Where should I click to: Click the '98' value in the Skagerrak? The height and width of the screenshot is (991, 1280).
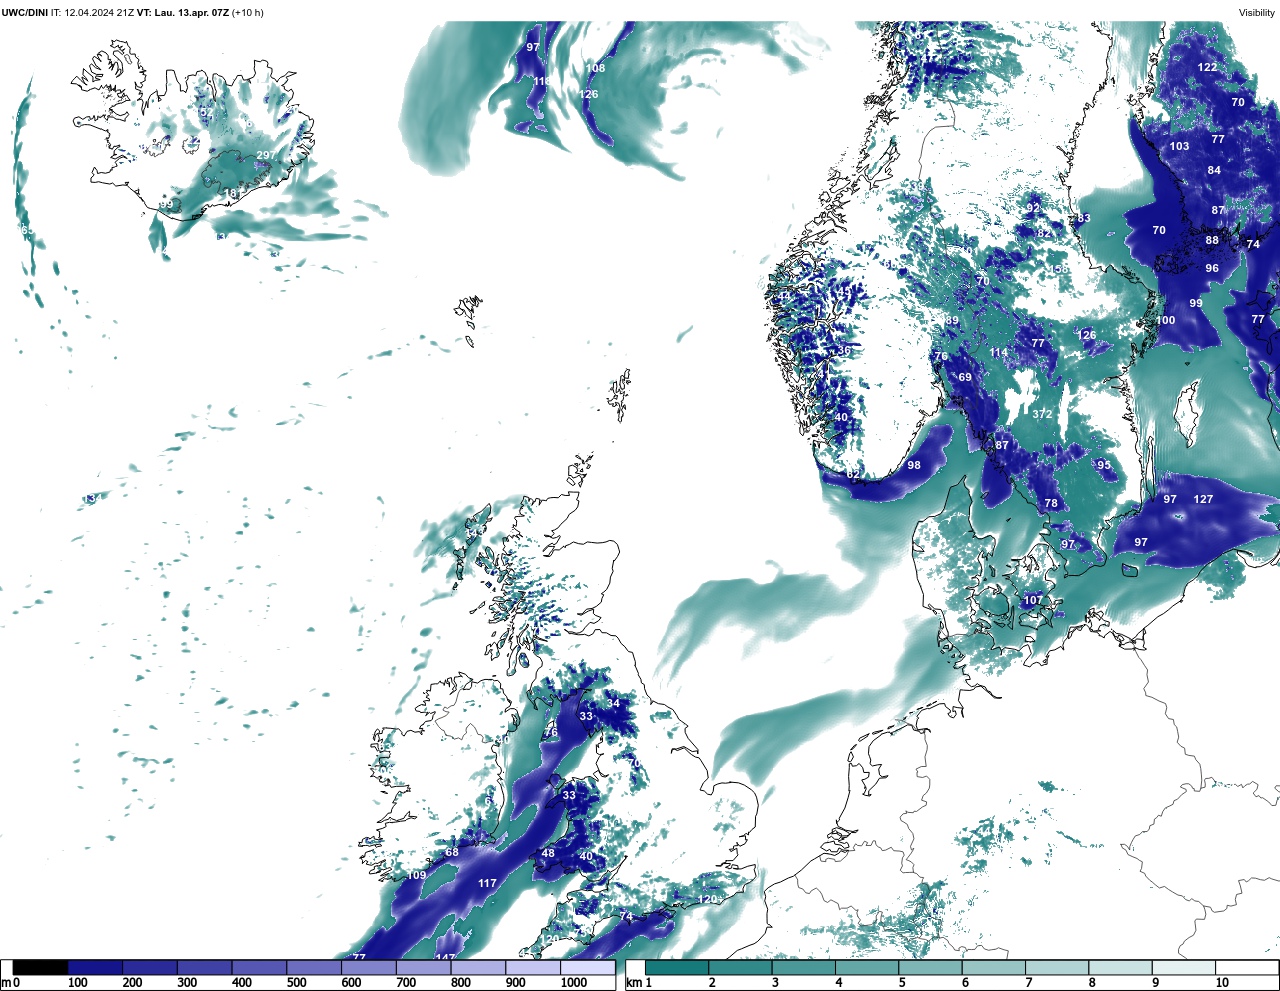[914, 465]
